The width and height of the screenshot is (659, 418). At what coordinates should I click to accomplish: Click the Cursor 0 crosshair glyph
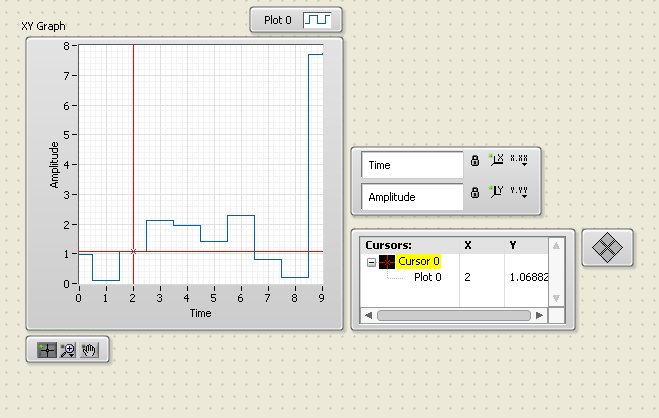point(387,262)
